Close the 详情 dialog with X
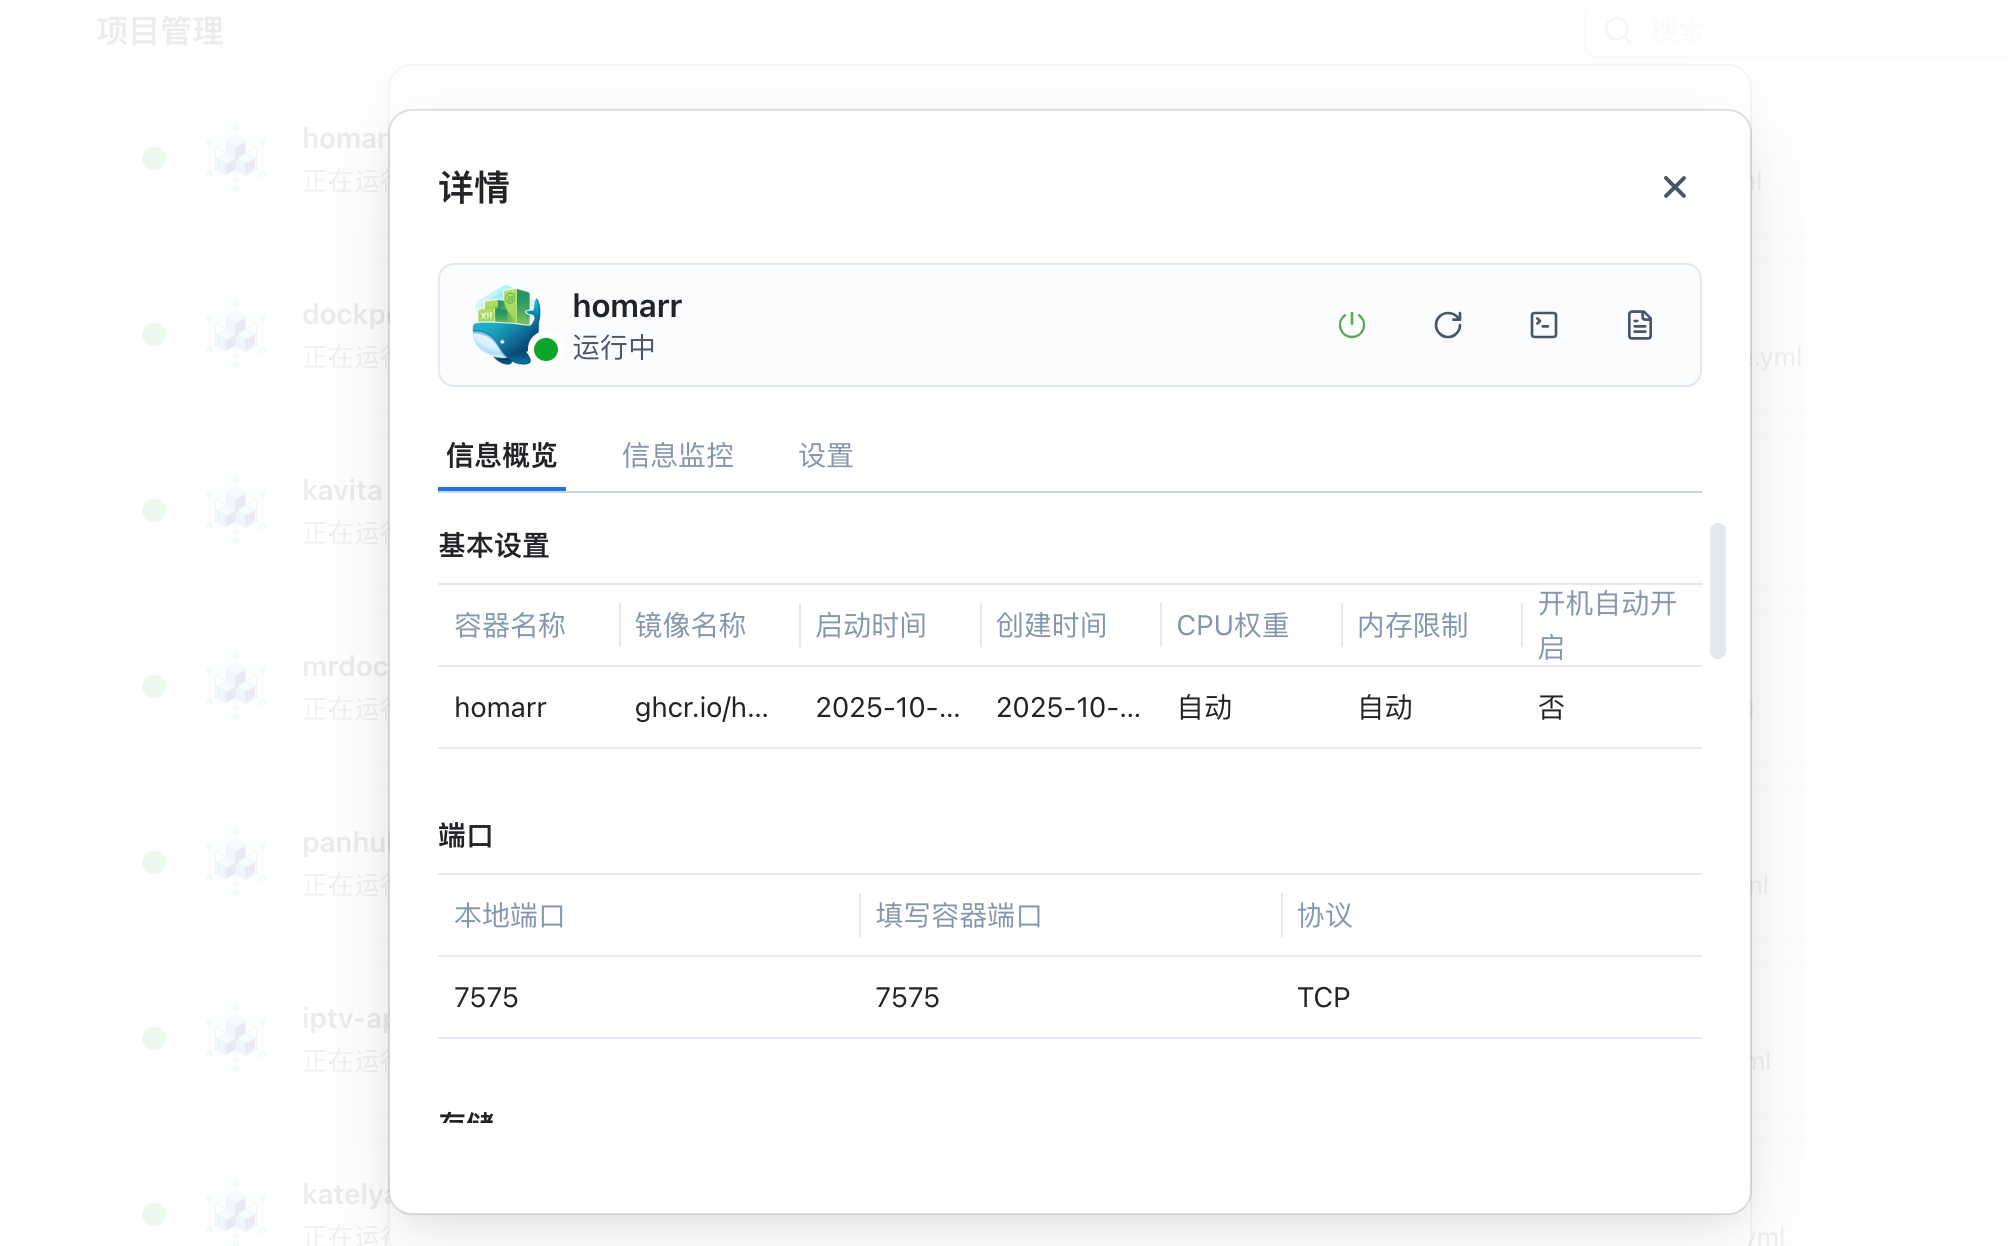Viewport: 2008px width, 1246px height. tap(1674, 187)
